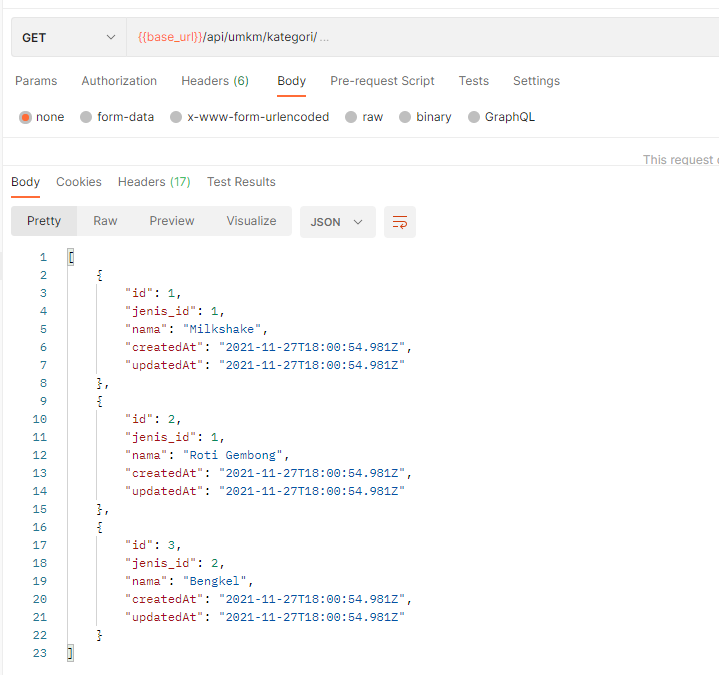Click the "jenis_id": 1 on line 4
This screenshot has height=675, width=719.
(x=175, y=311)
